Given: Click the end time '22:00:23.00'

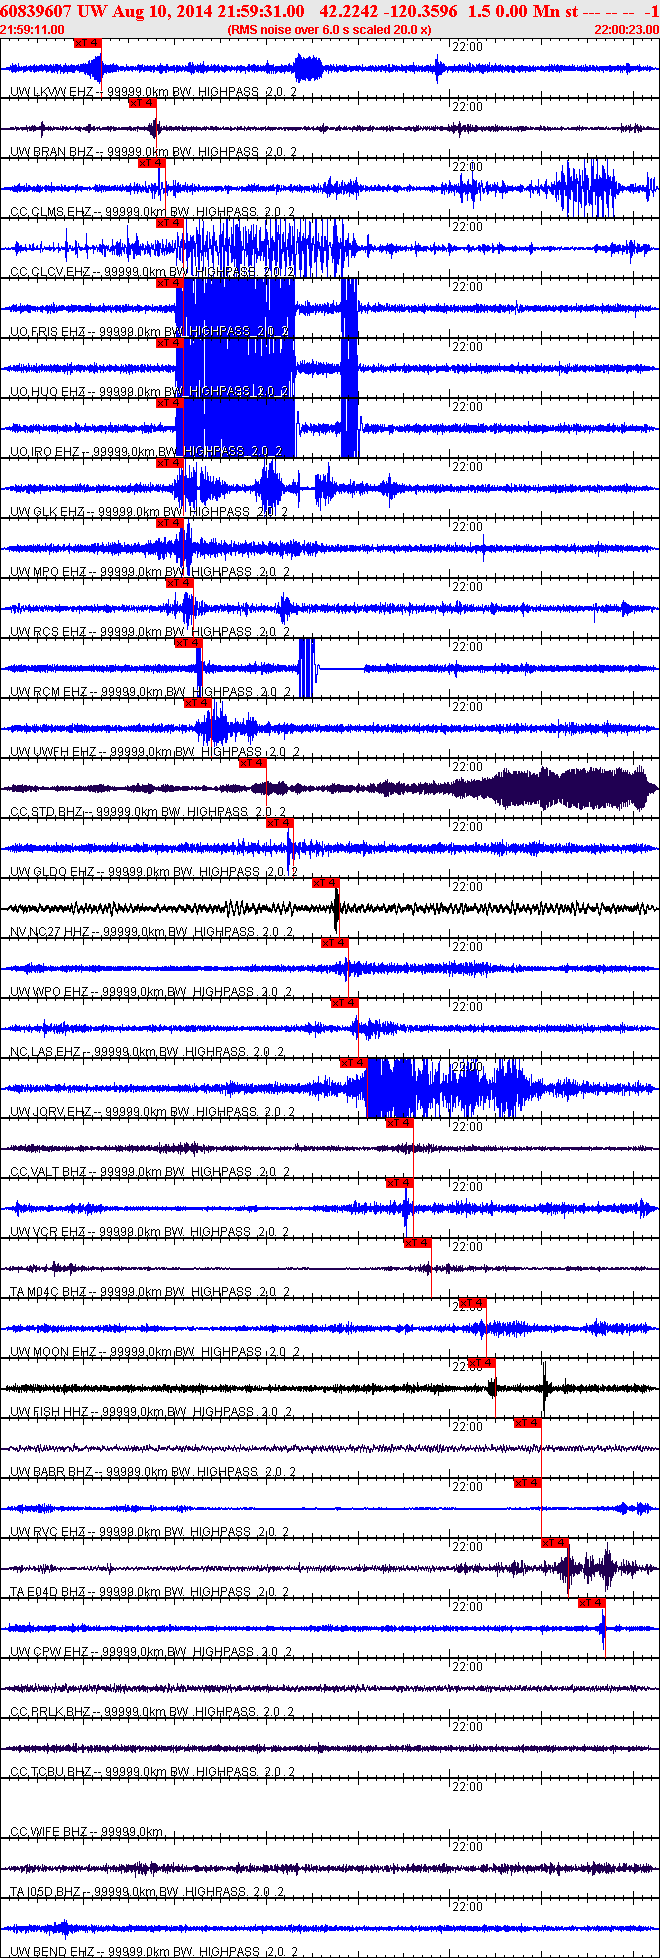Looking at the screenshot, I should tap(626, 30).
